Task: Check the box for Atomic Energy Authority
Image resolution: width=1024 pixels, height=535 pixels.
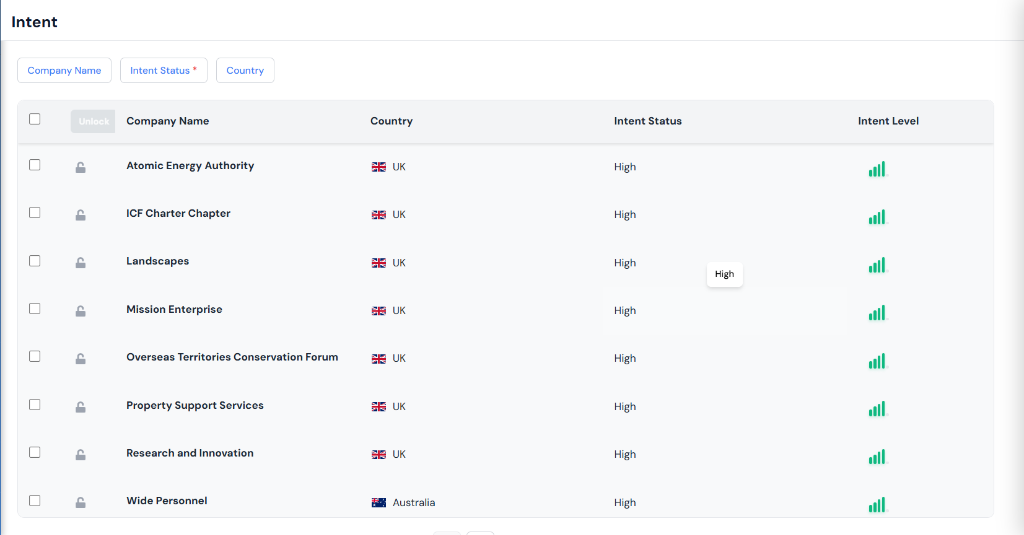Action: point(35,165)
